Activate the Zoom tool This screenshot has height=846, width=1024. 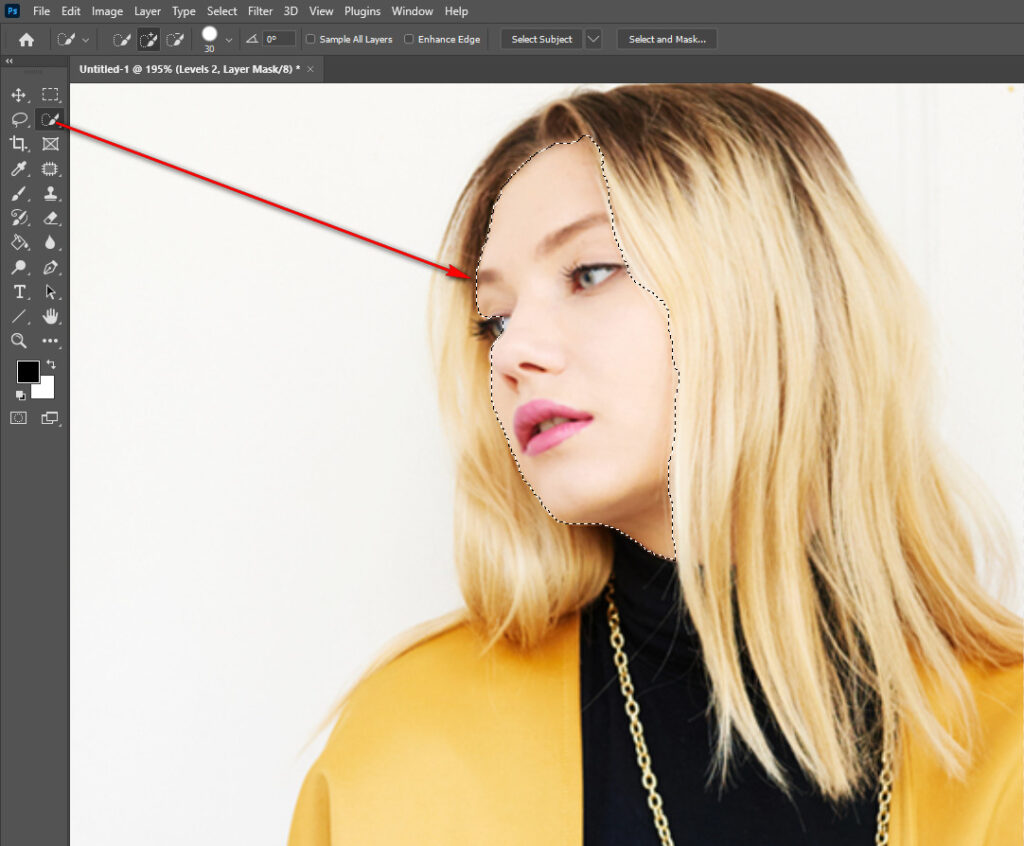(x=18, y=341)
